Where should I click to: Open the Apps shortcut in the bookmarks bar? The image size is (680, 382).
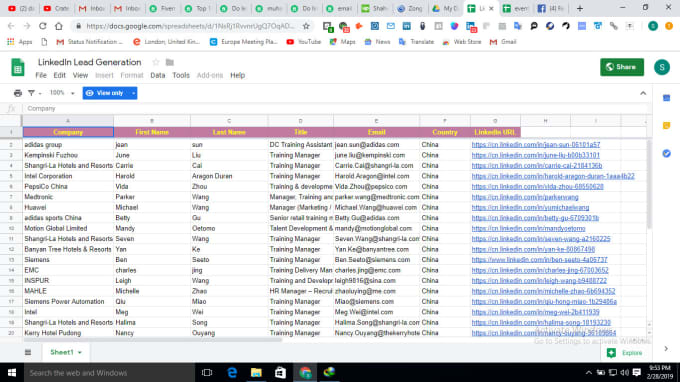click(x=20, y=42)
